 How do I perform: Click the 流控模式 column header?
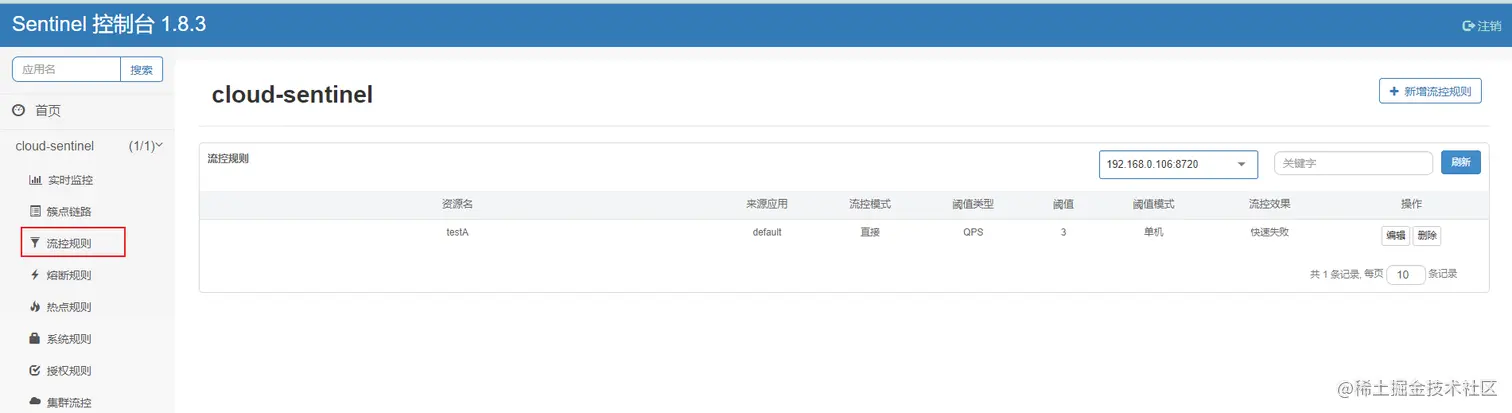[x=870, y=204]
